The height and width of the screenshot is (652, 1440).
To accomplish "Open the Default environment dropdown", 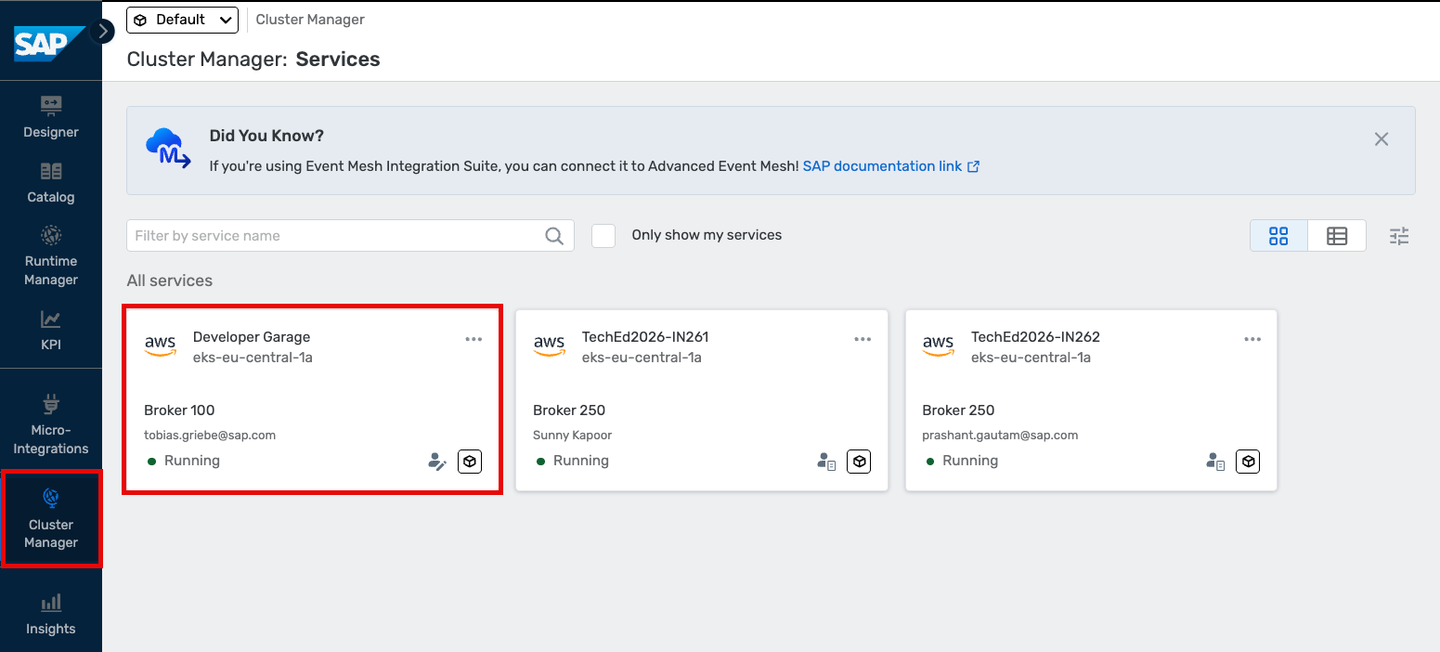I will pos(182,20).
